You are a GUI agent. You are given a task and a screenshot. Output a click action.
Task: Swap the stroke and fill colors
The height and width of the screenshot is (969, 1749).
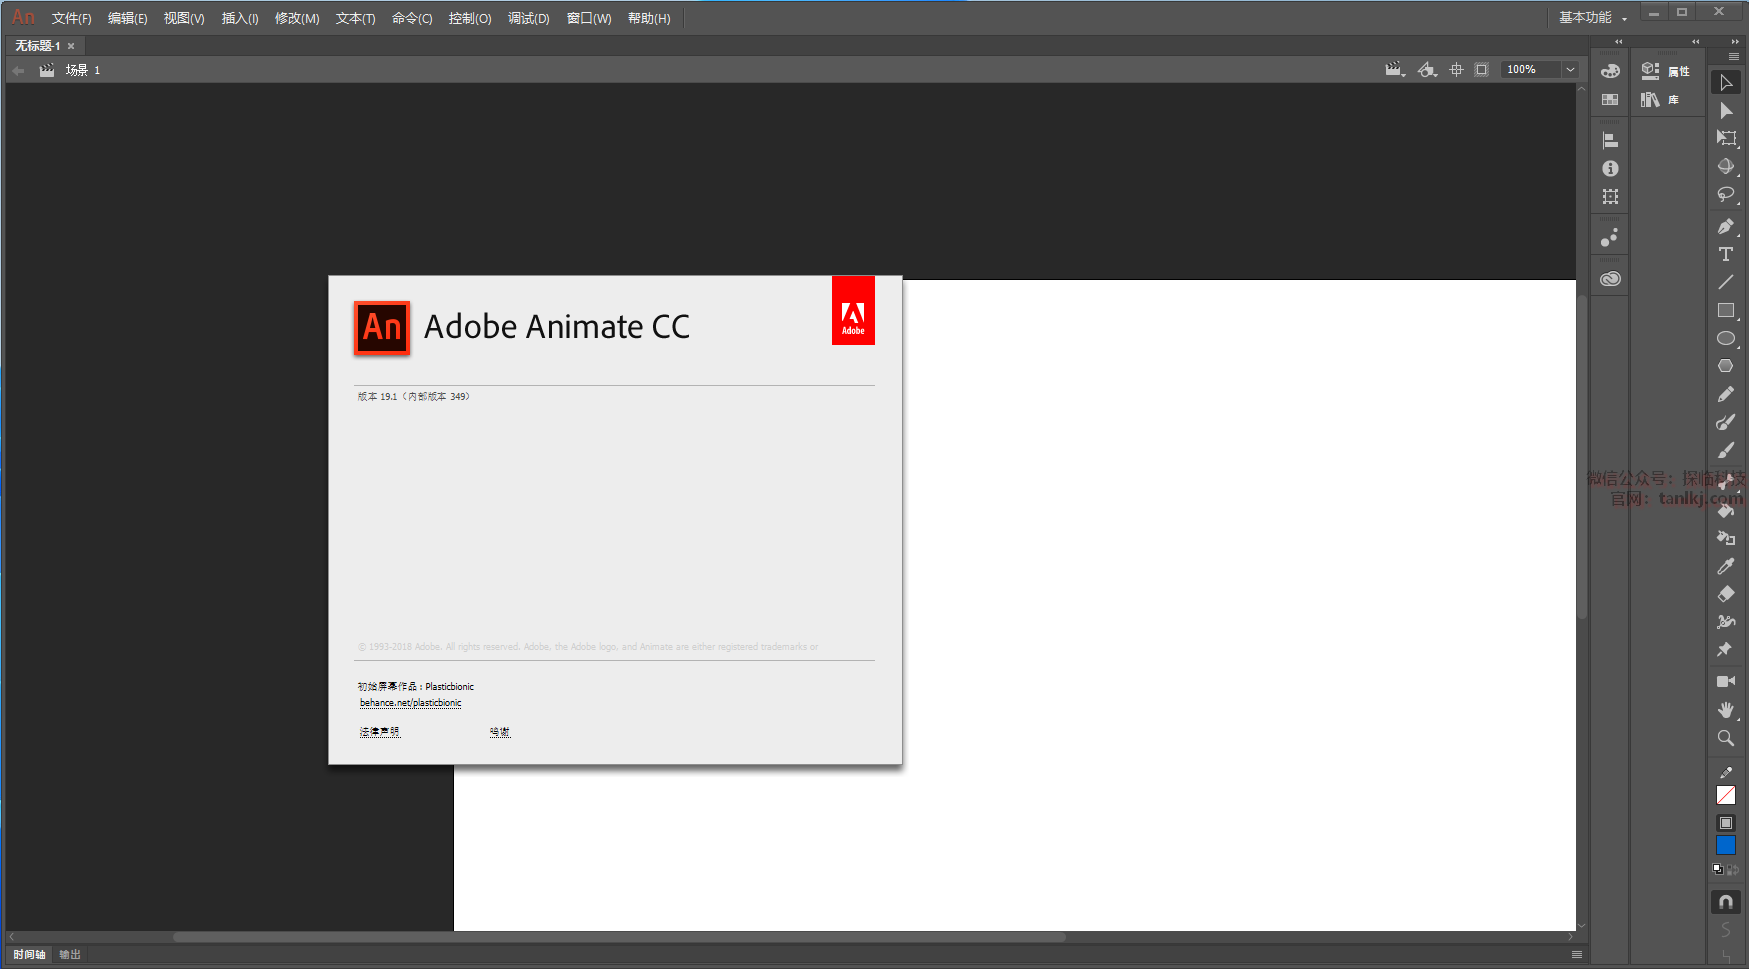[x=1732, y=870]
